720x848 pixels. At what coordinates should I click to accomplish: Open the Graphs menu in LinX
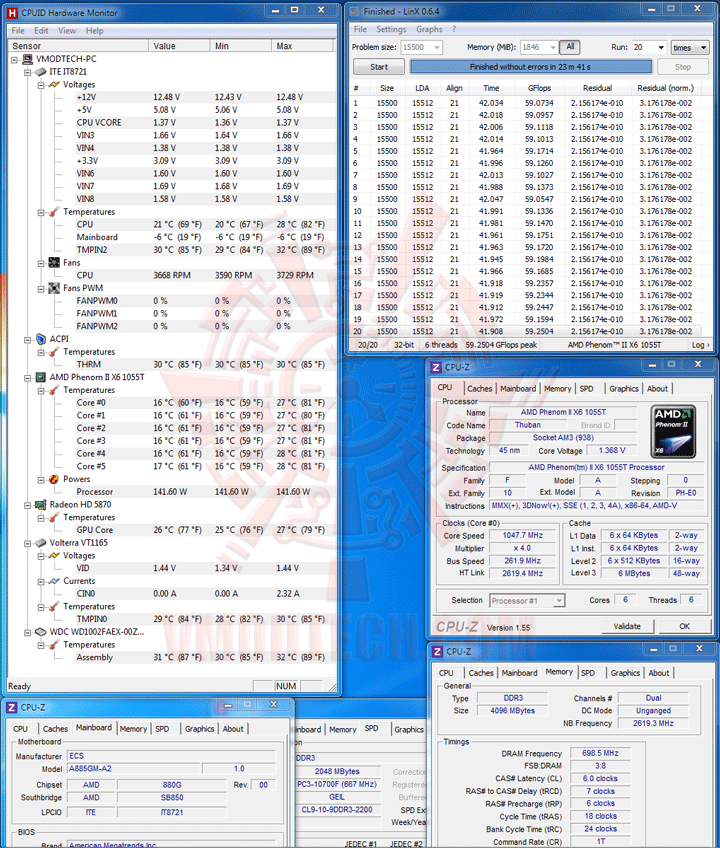tap(429, 29)
